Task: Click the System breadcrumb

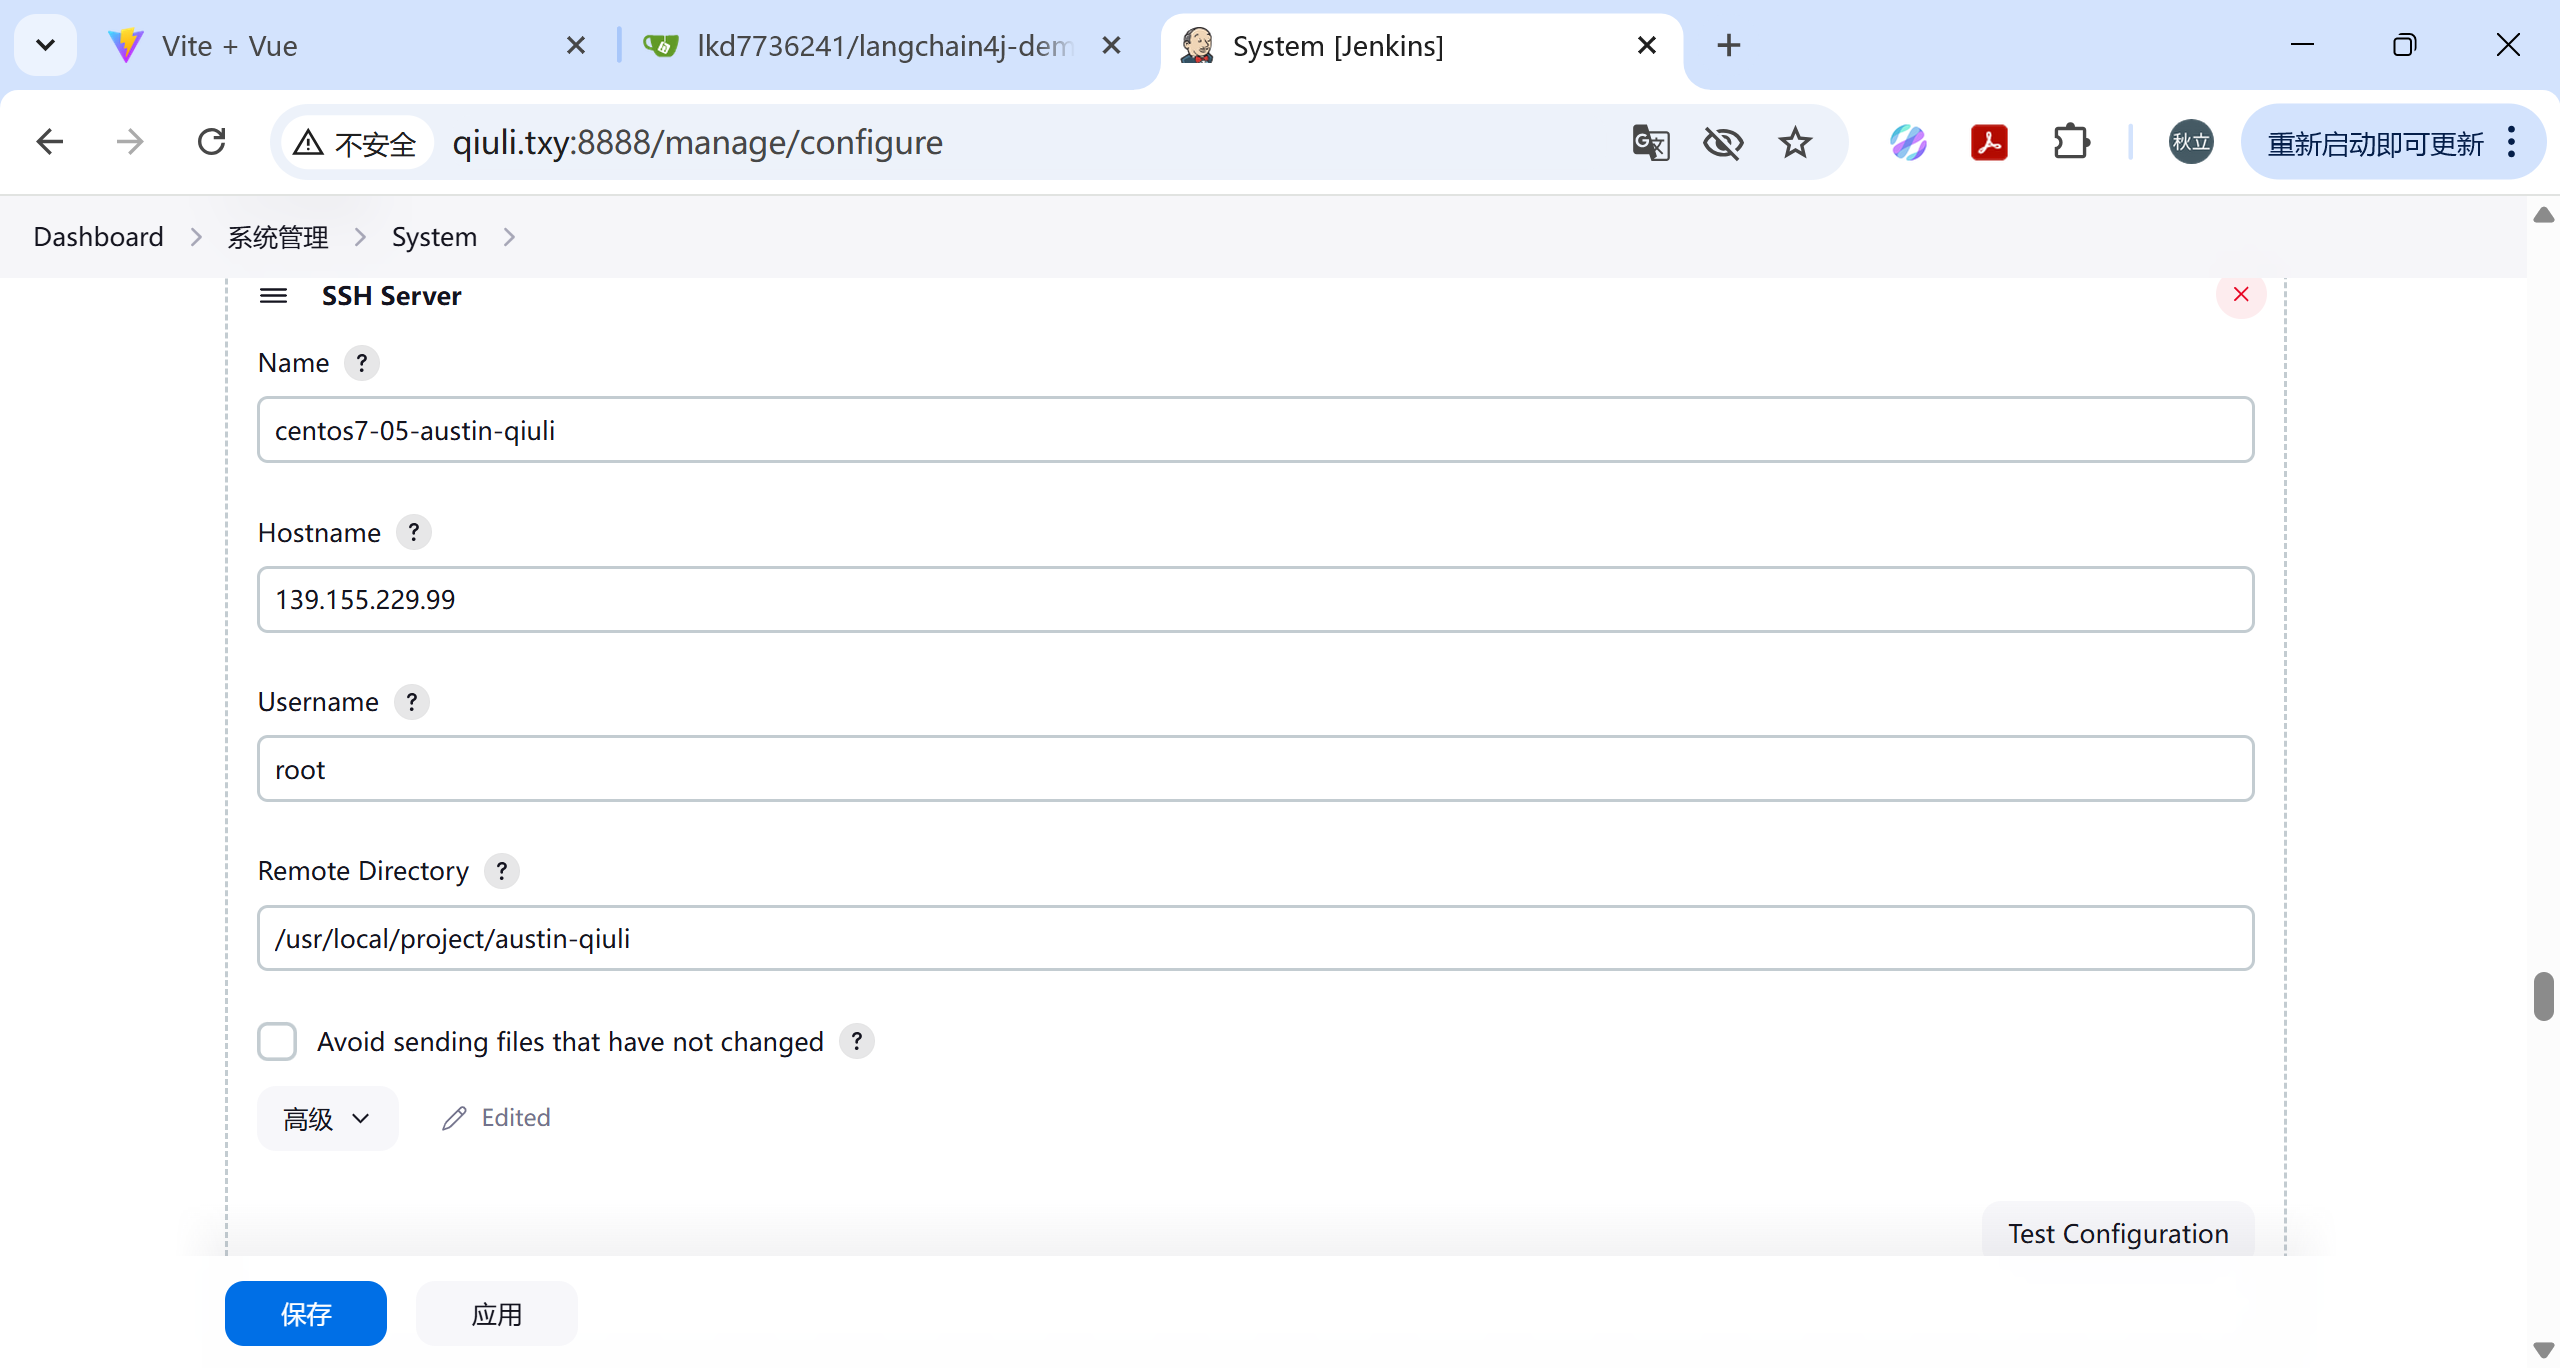Action: point(434,237)
